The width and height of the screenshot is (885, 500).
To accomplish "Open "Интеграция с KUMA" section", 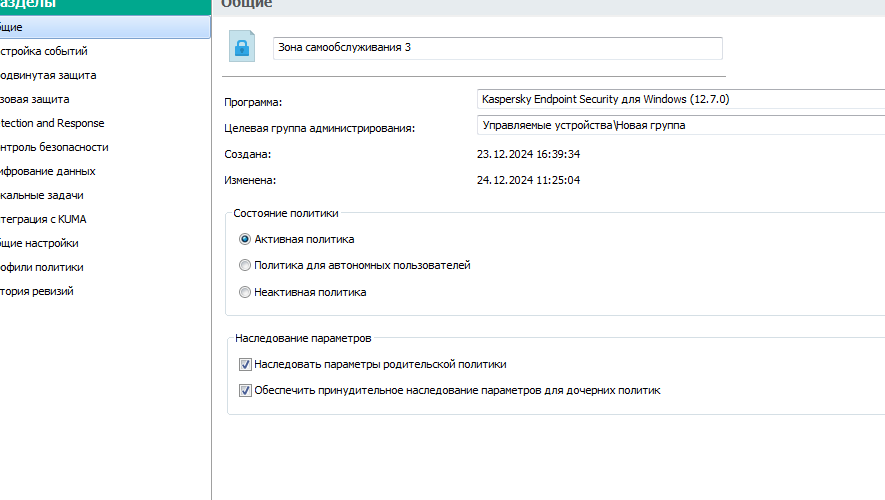I will click(43, 219).
